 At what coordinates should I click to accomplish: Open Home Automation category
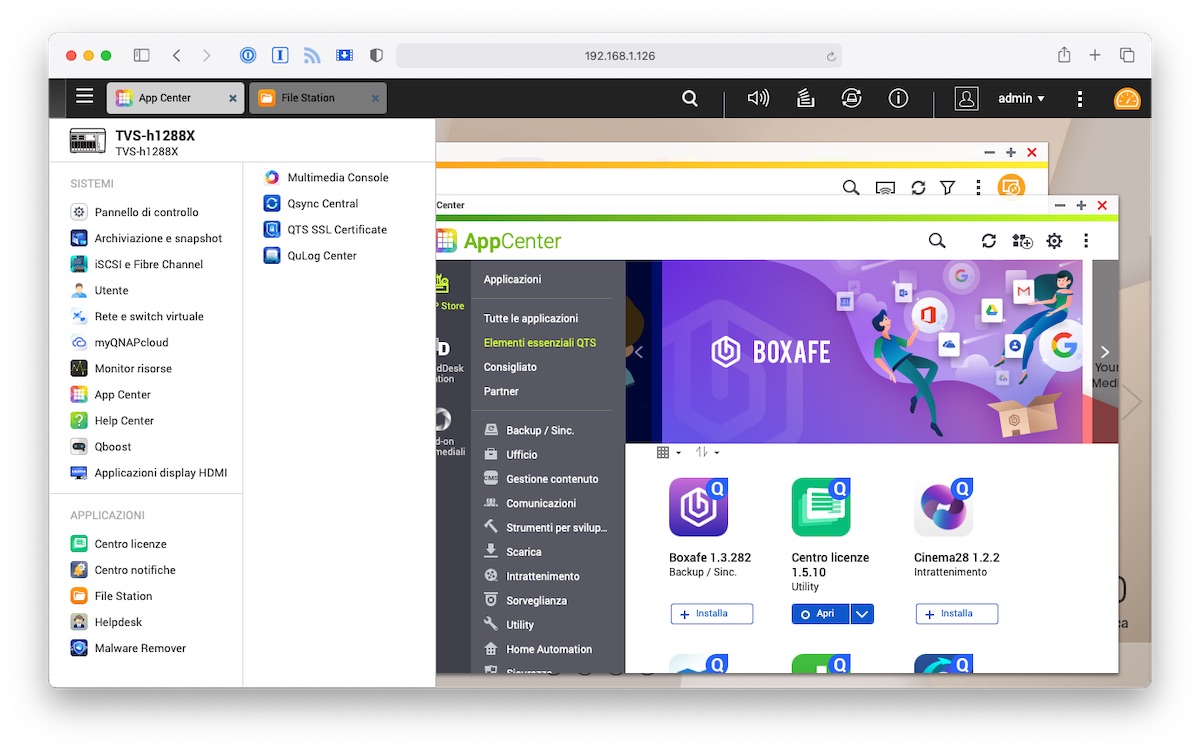pos(538,649)
